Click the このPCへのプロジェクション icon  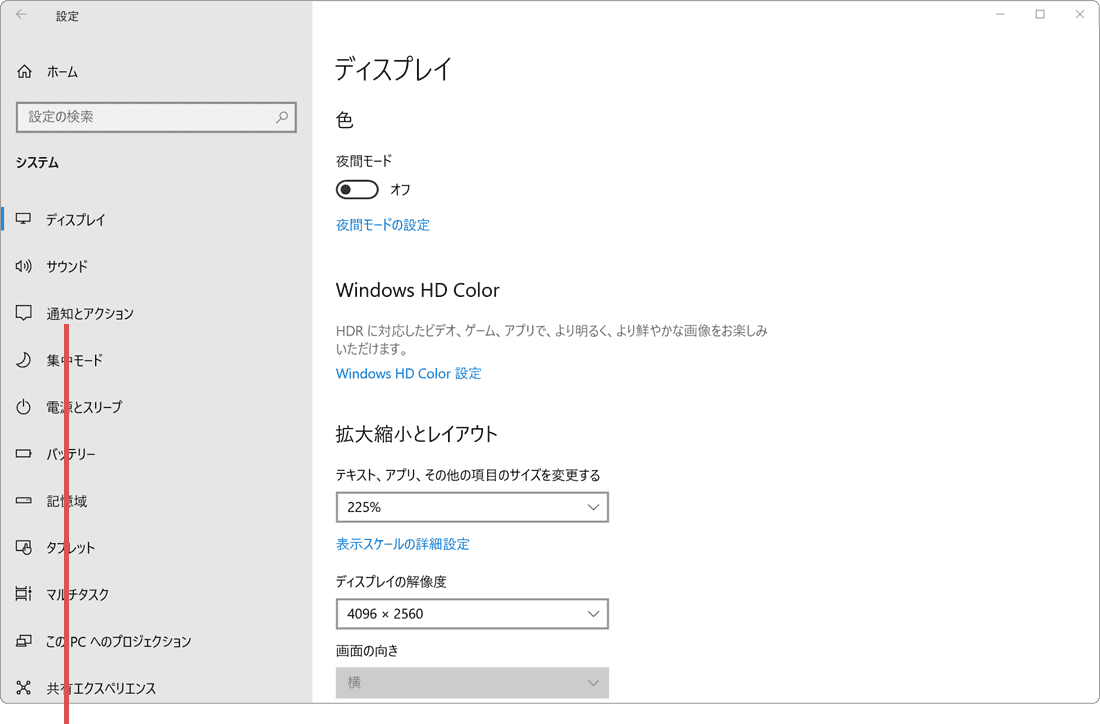tap(24, 640)
